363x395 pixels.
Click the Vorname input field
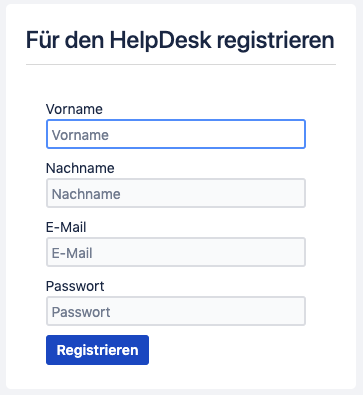176,134
